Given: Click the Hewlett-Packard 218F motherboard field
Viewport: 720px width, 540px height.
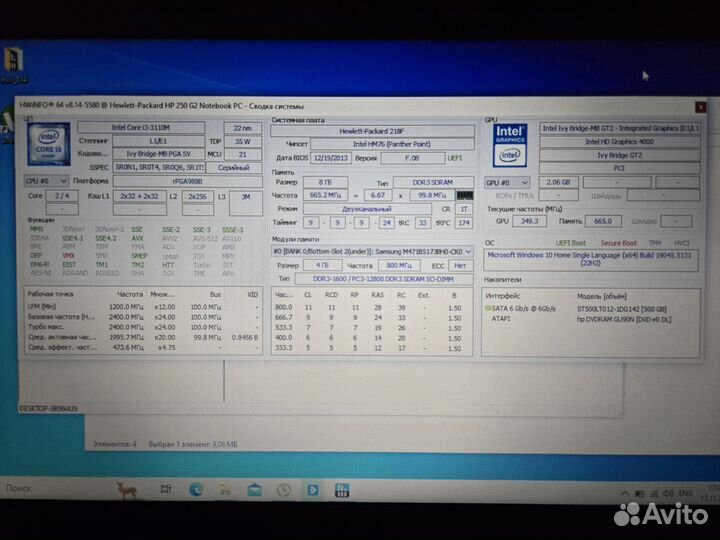Looking at the screenshot, I should click(x=372, y=131).
